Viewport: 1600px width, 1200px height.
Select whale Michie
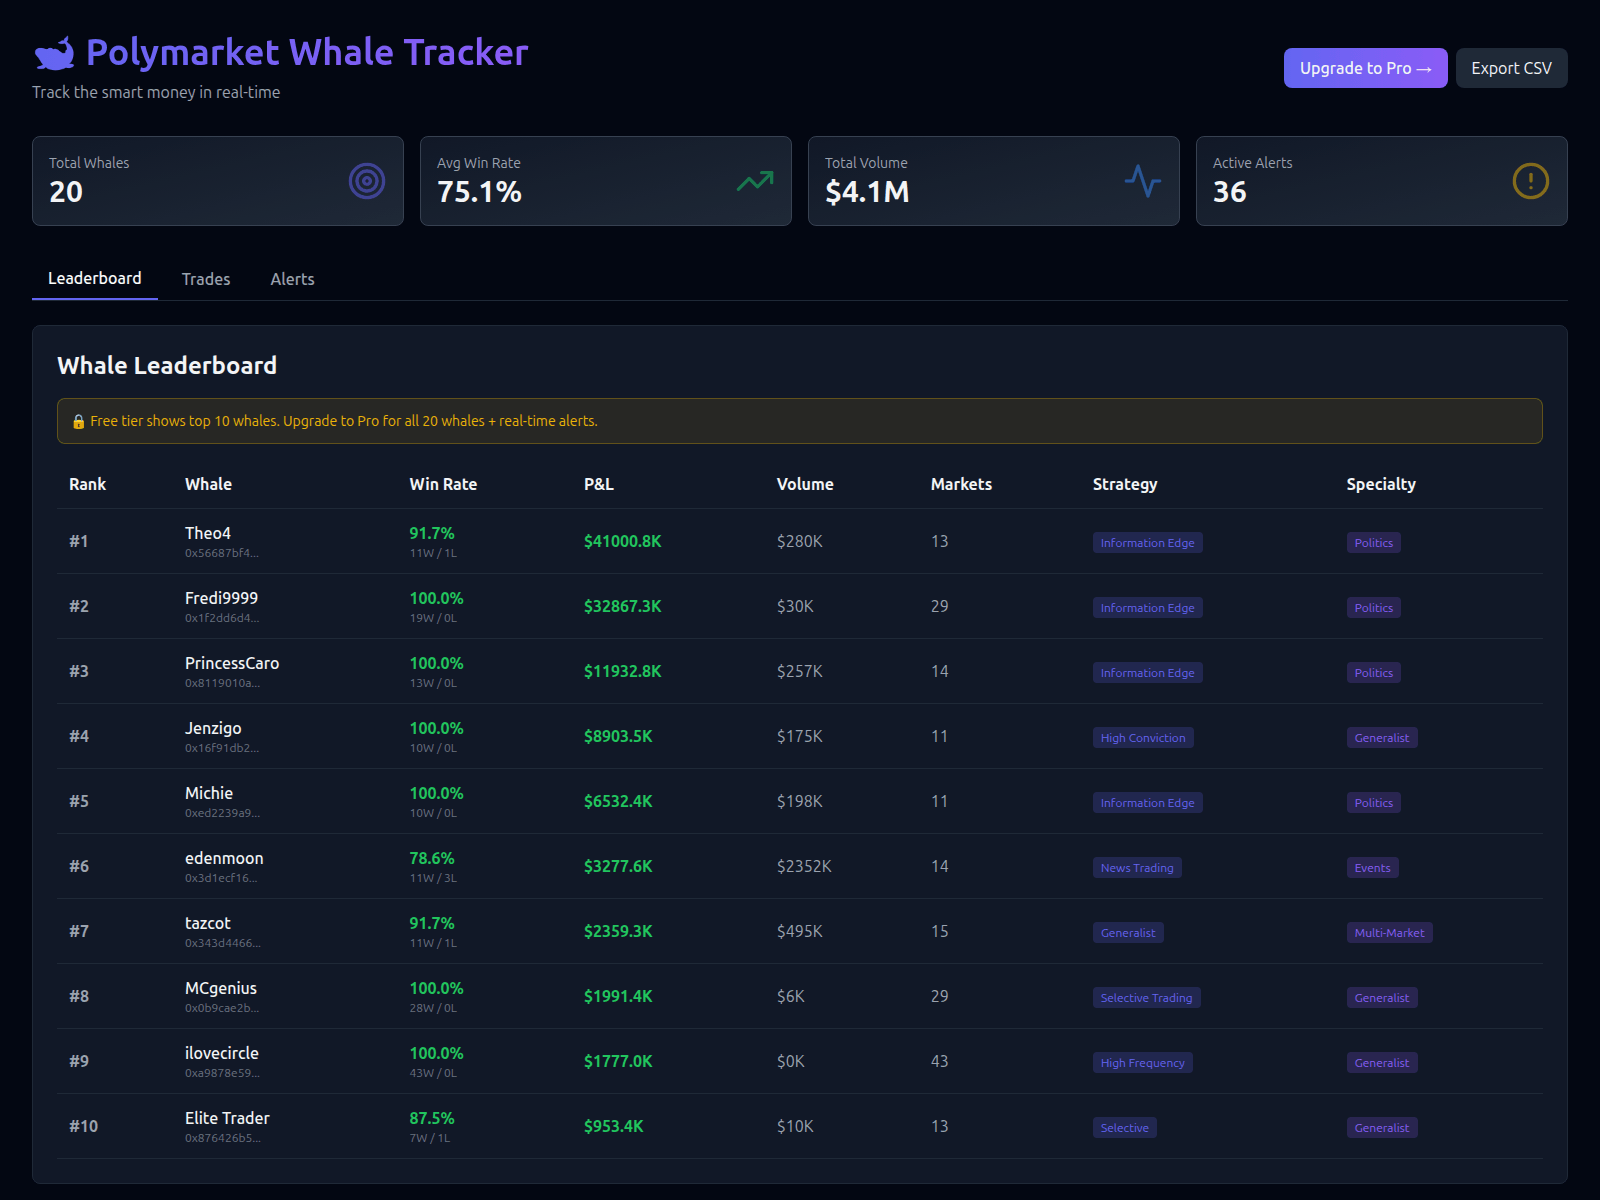tap(209, 793)
